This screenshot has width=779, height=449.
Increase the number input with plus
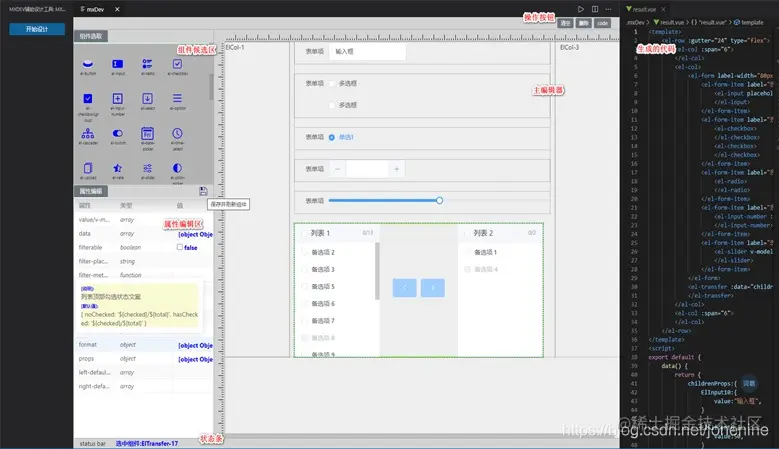396,169
